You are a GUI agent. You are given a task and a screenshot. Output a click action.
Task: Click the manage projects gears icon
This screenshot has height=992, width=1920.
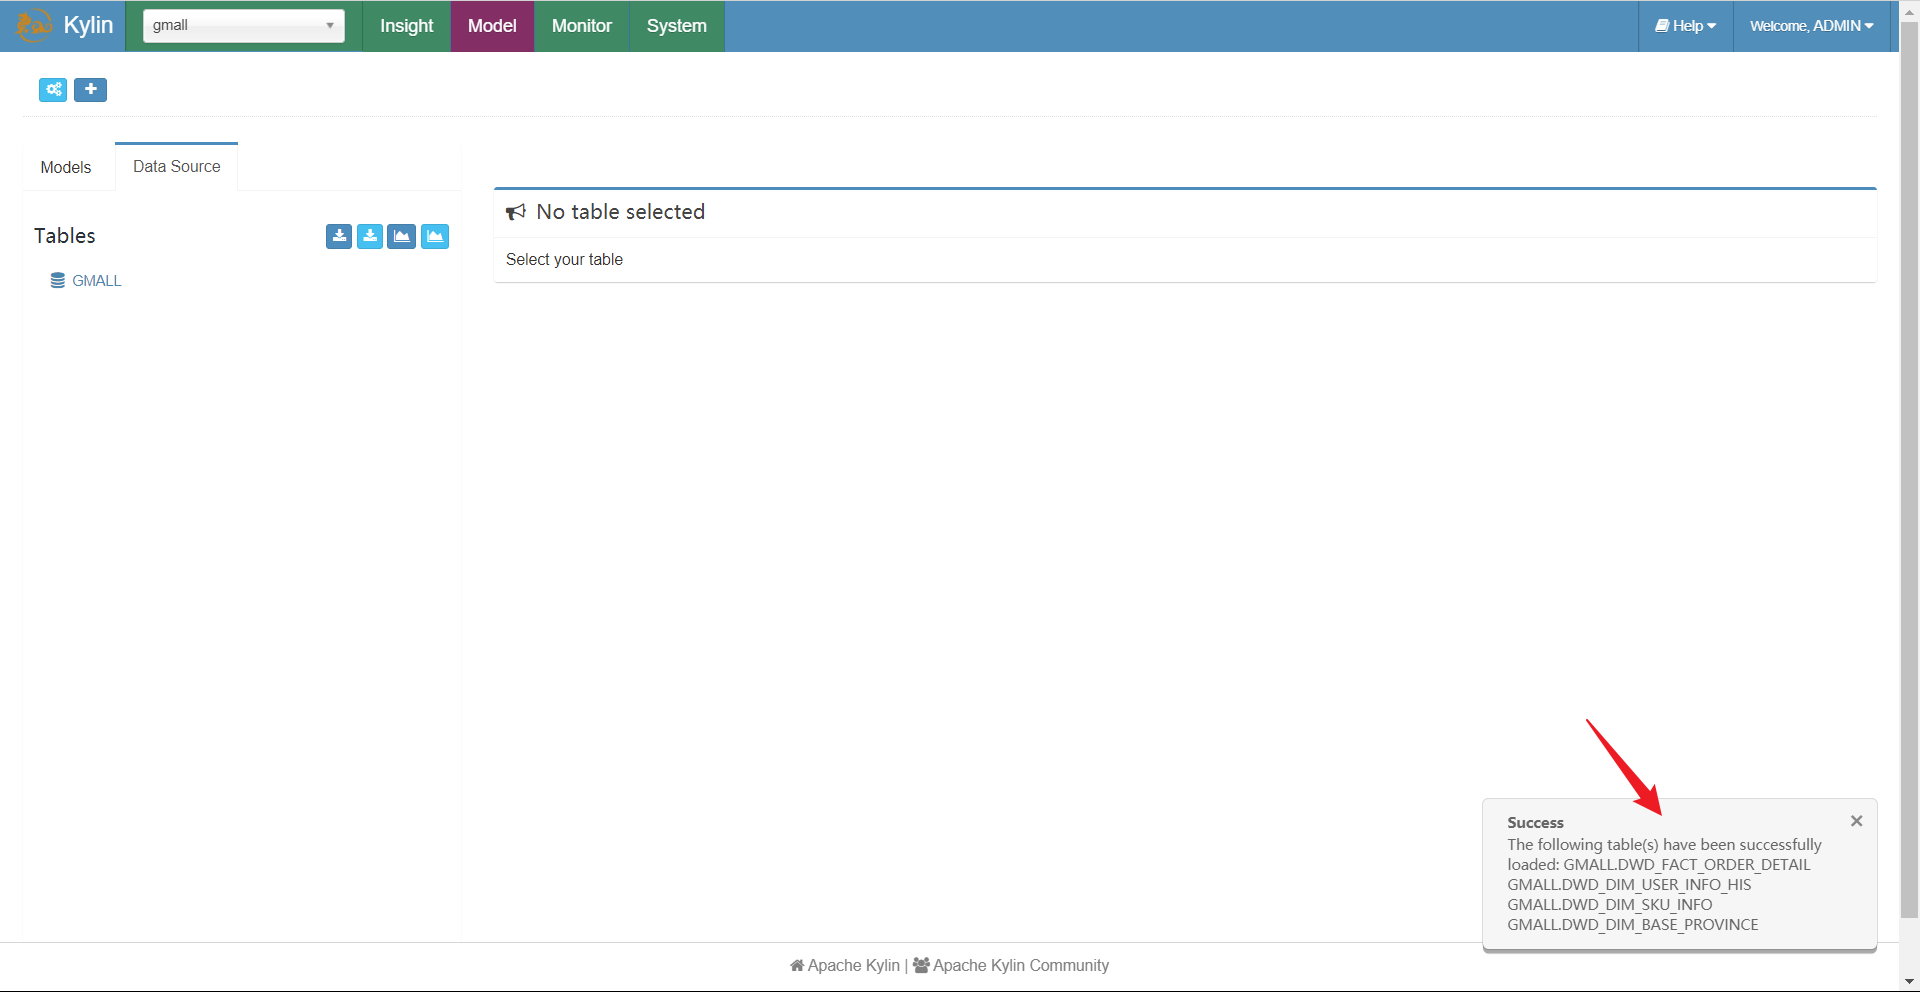pyautogui.click(x=53, y=90)
